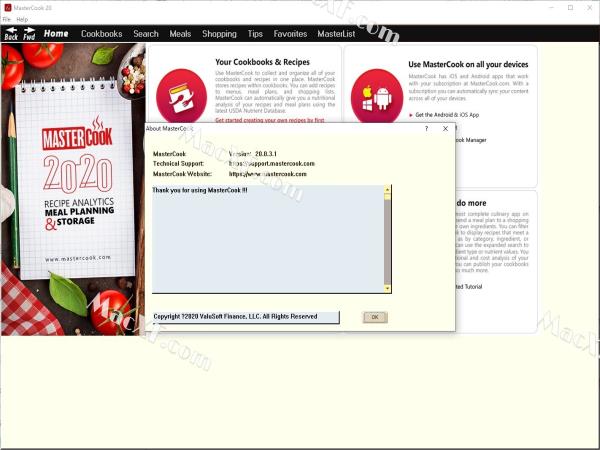Image resolution: width=600 pixels, height=450 pixels.
Task: Click inside the Thank you message text area
Action: point(268,239)
